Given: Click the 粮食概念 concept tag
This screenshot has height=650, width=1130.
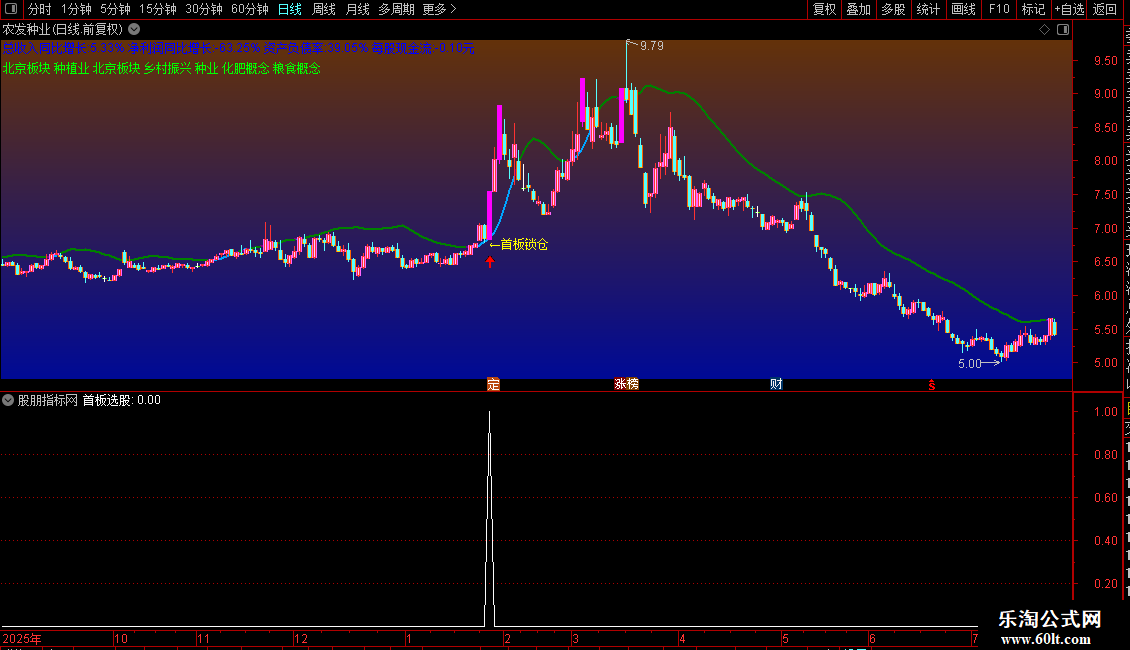Looking at the screenshot, I should click(x=297, y=68).
